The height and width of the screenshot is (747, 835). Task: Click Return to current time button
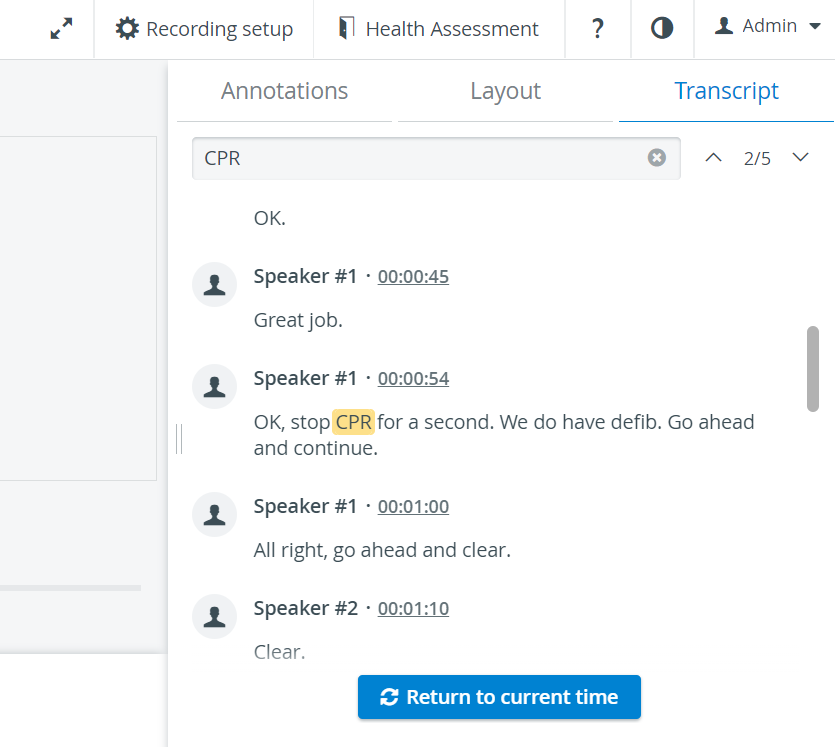[x=499, y=697]
